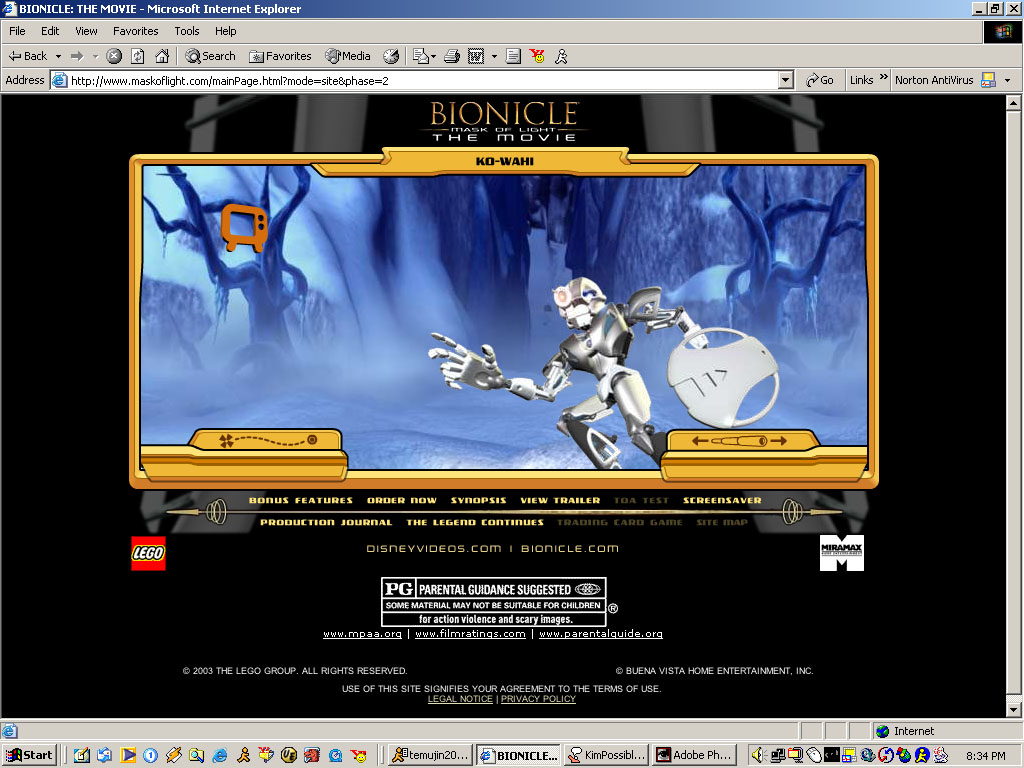
Task: Click the Edit with Word icon
Action: tap(476, 56)
